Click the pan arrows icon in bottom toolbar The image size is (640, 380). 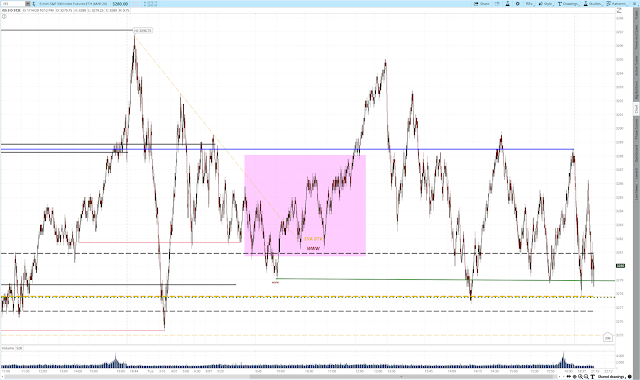(569, 376)
